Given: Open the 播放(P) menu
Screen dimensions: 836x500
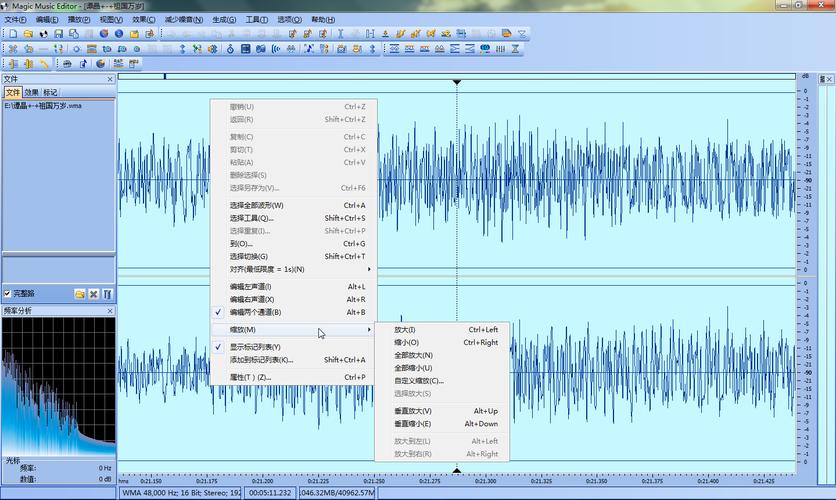Looking at the screenshot, I should [x=79, y=20].
